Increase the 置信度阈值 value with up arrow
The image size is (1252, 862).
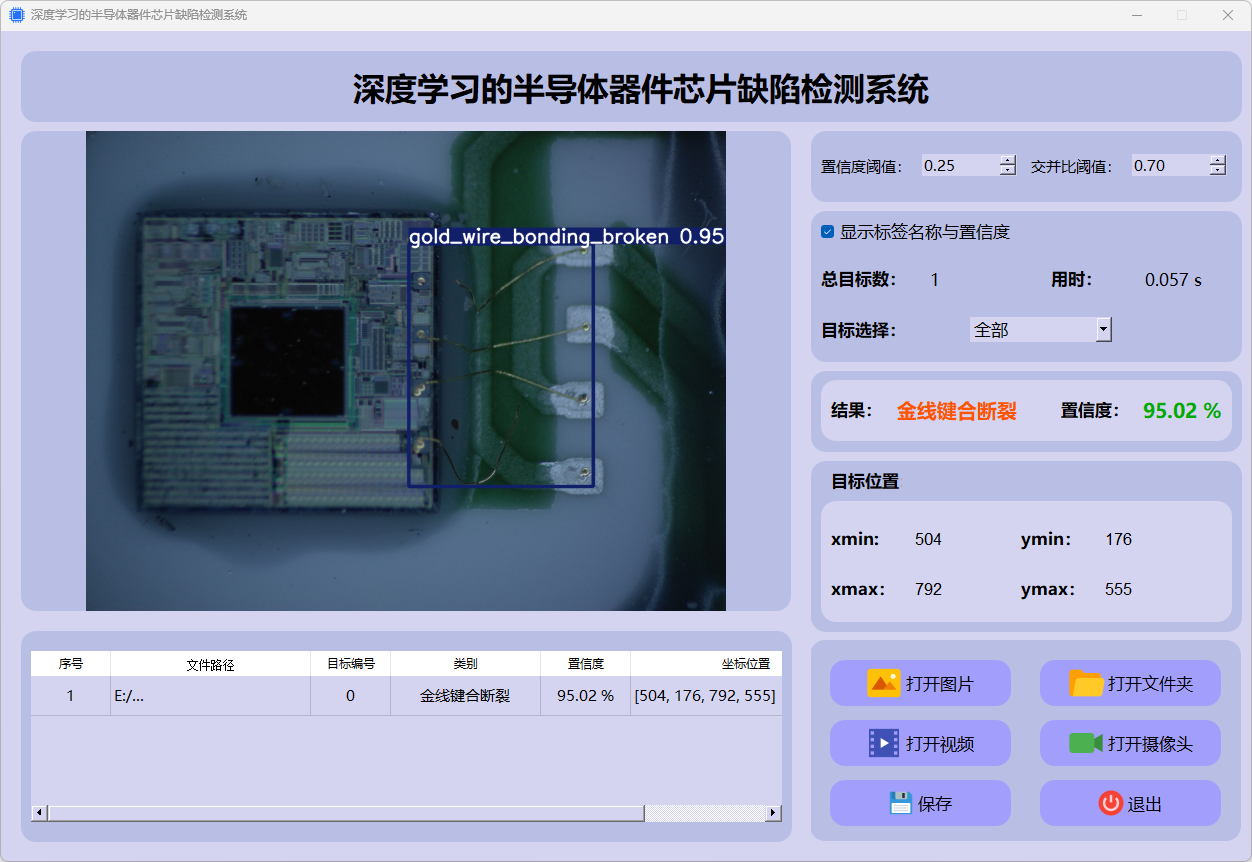click(1007, 160)
